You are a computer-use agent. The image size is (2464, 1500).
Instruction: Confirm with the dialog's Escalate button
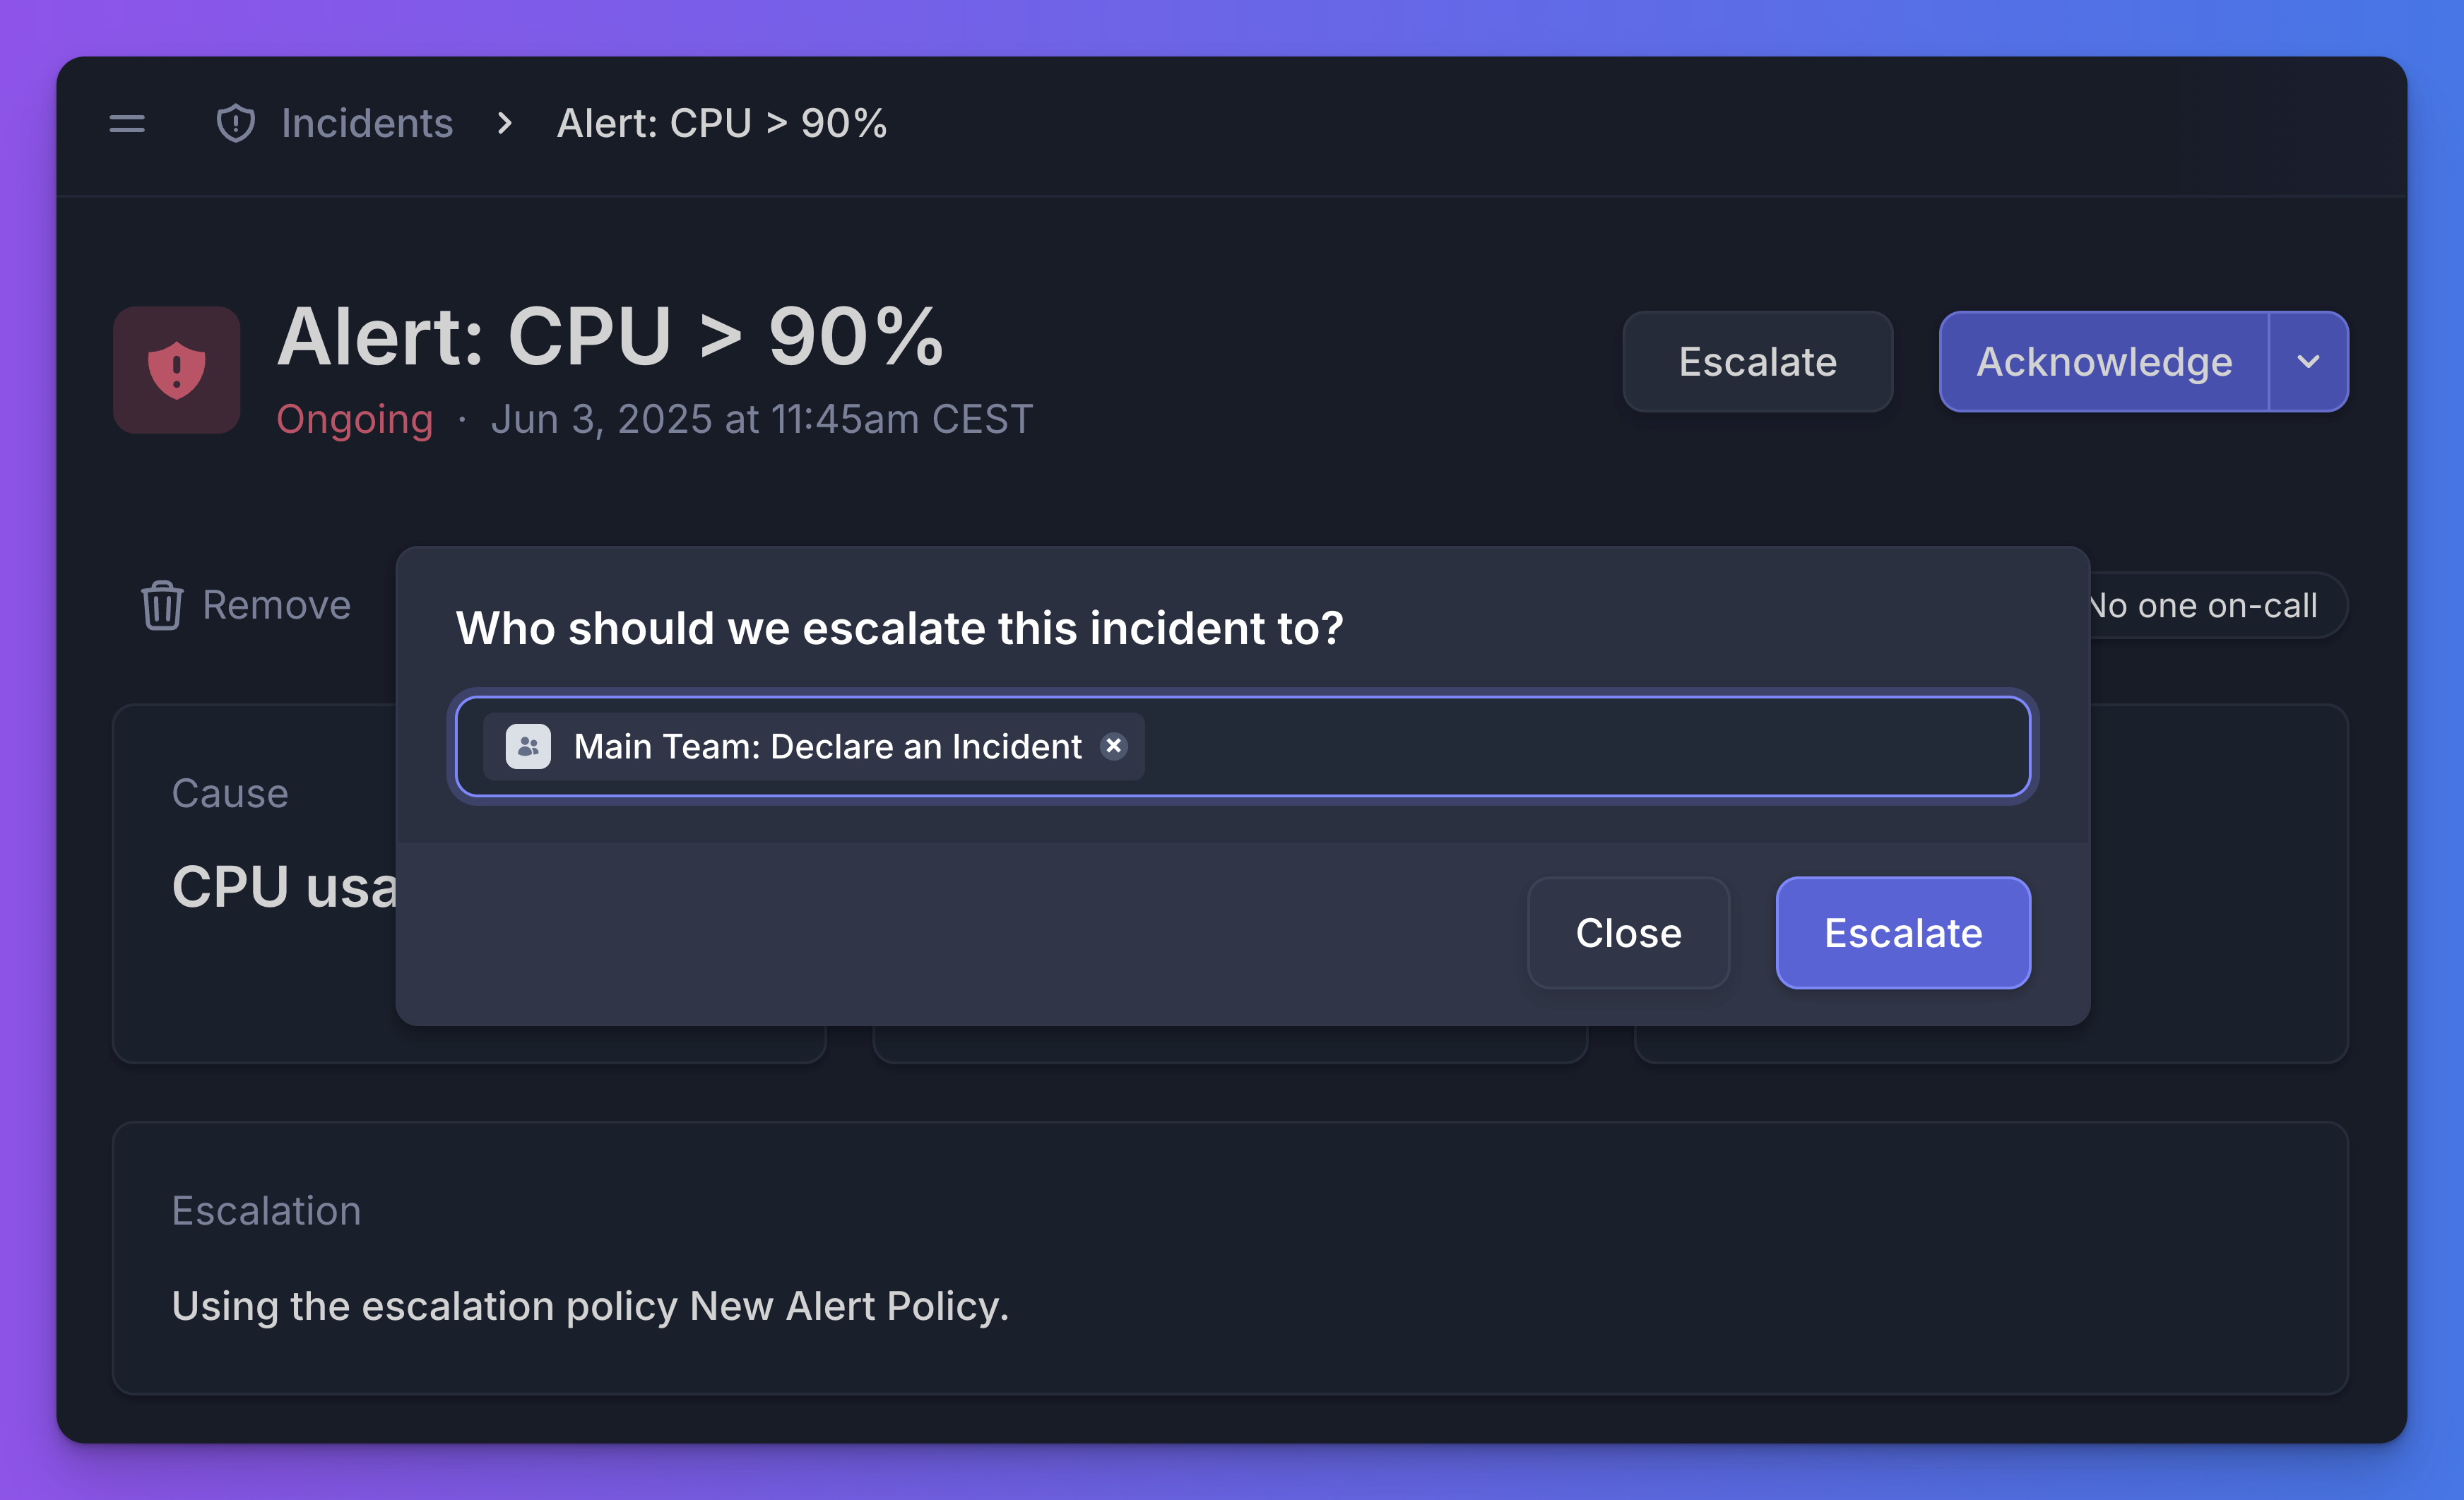tap(1902, 933)
